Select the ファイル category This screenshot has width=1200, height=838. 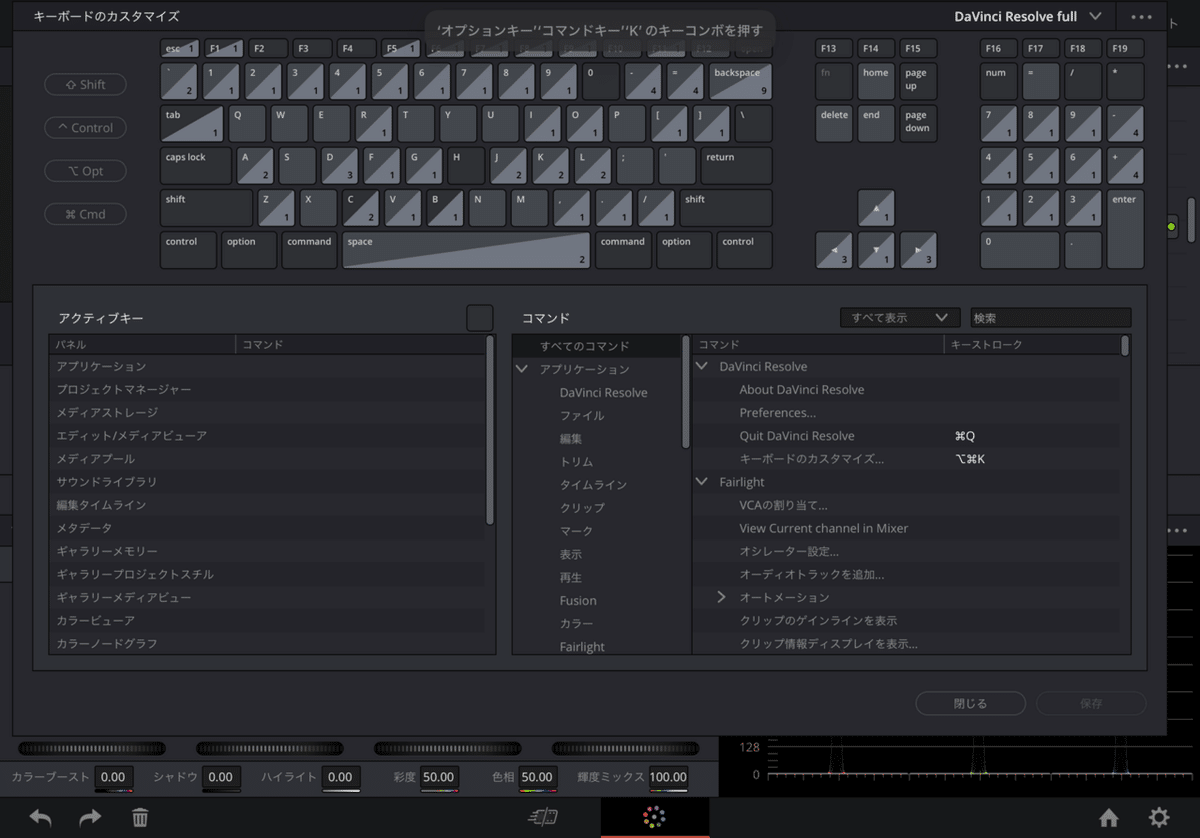click(x=582, y=415)
